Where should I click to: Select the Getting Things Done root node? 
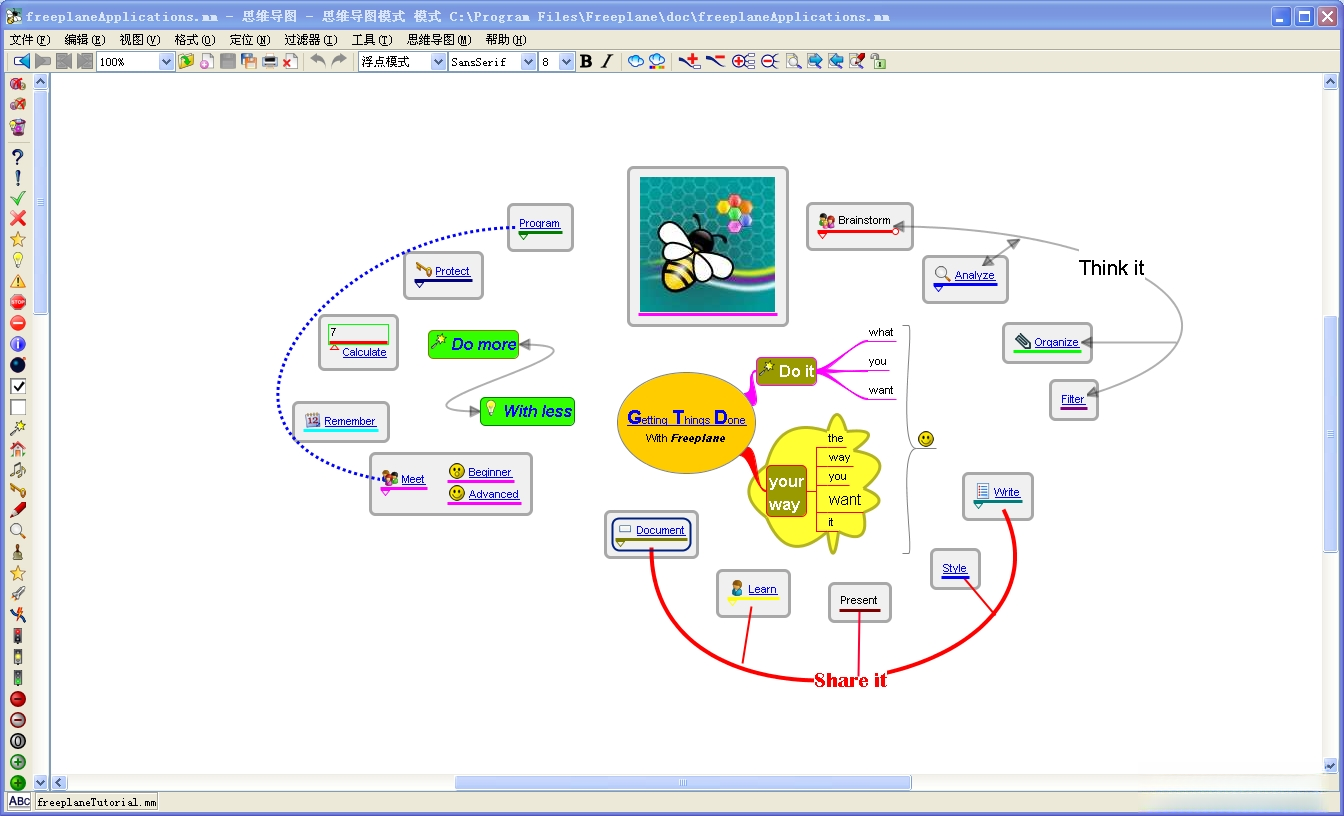click(x=686, y=423)
